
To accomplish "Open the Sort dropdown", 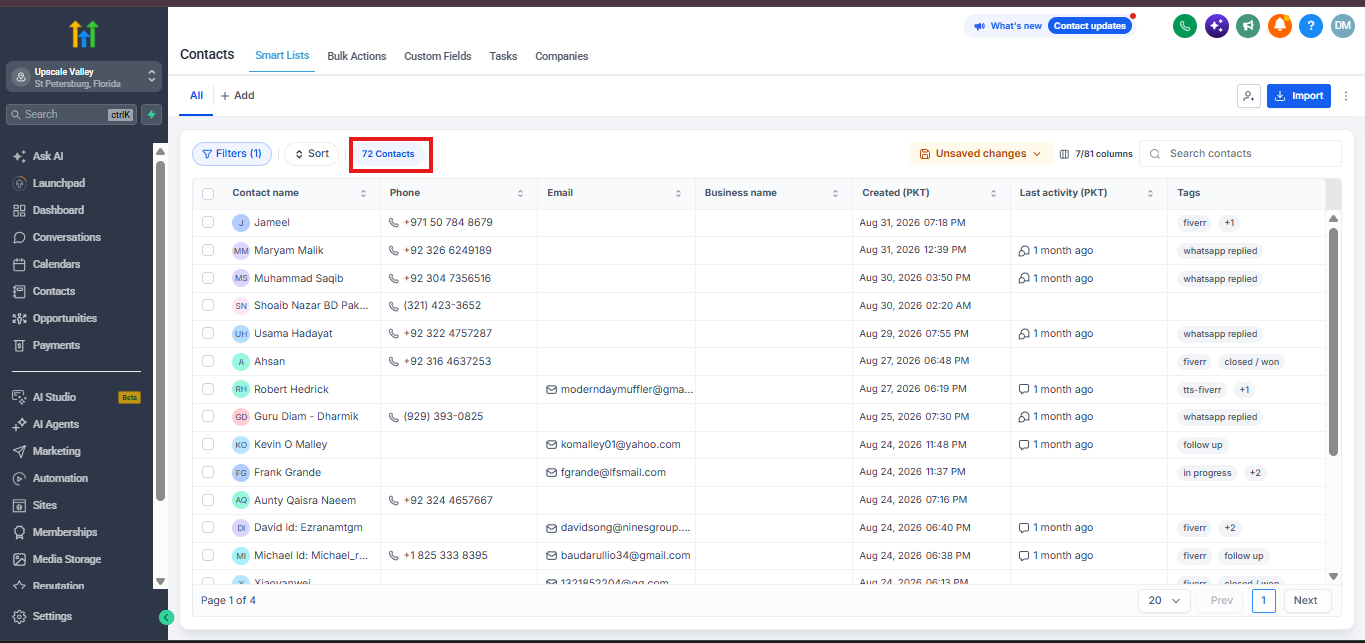I will point(312,154).
